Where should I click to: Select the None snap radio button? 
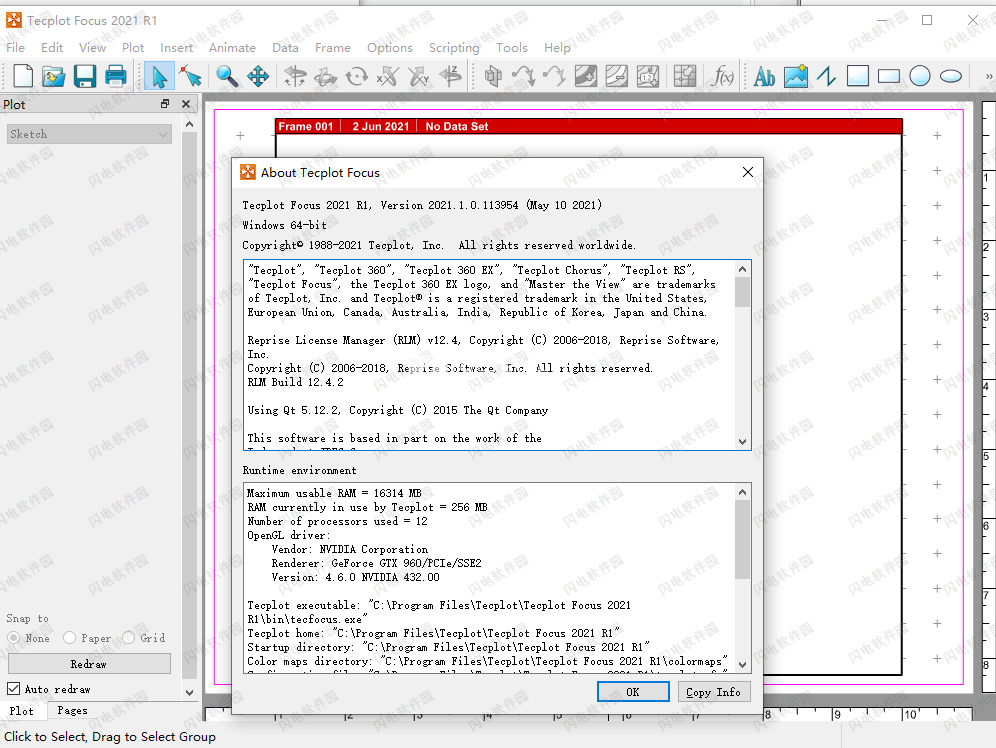pos(14,638)
